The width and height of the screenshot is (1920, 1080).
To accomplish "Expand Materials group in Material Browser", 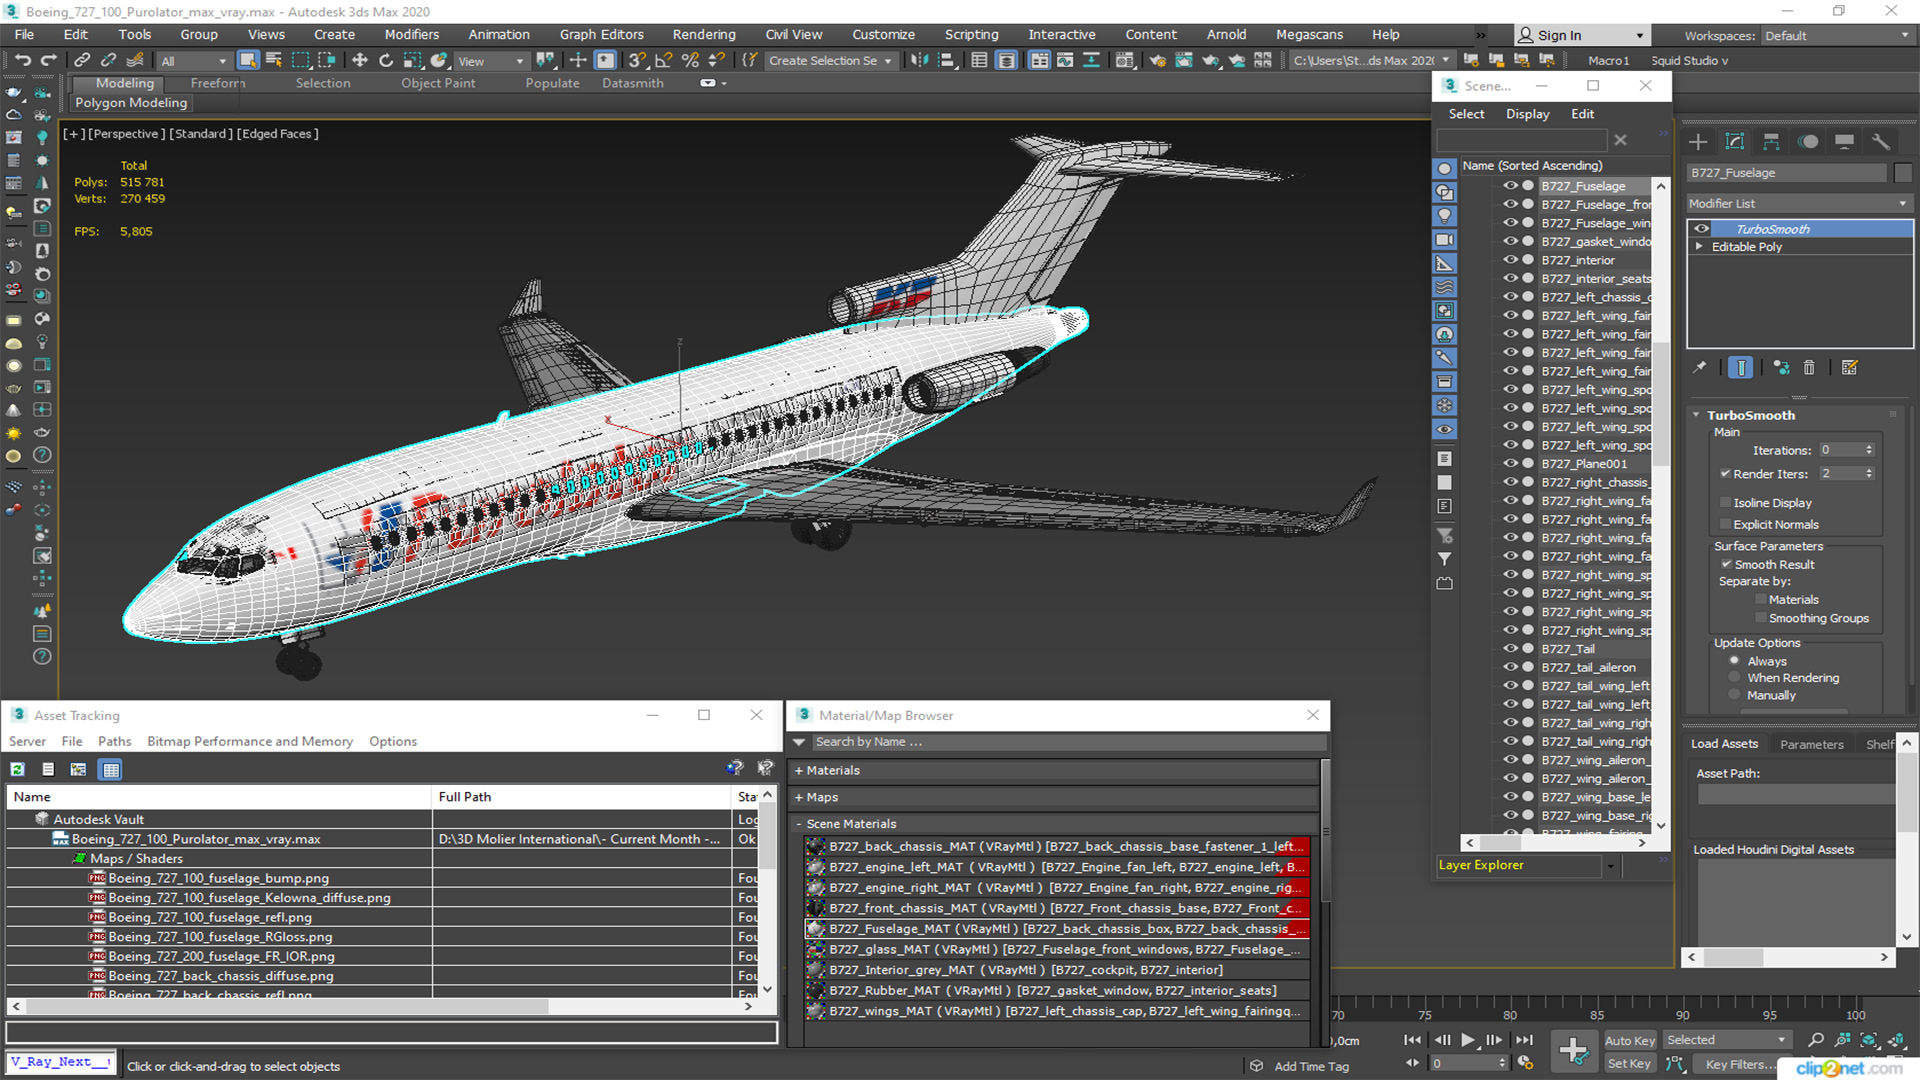I will (799, 771).
